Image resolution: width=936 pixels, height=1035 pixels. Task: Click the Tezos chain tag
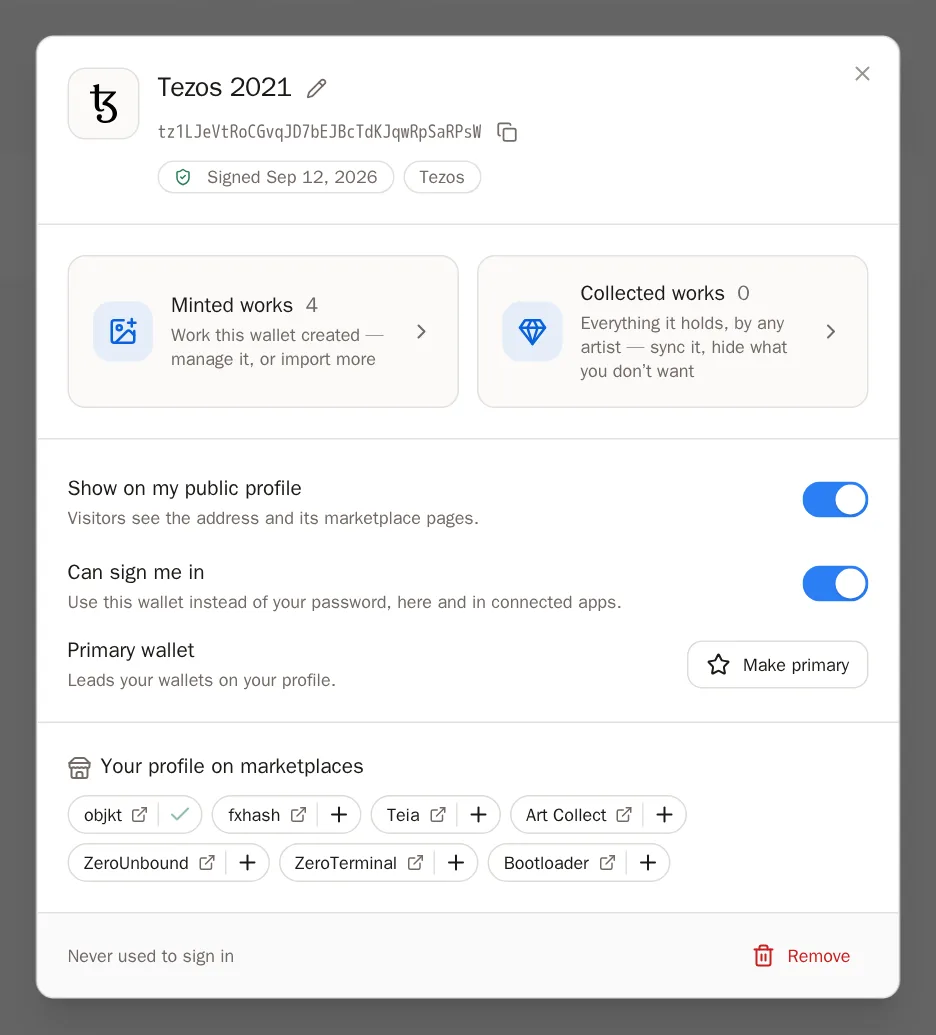pyautogui.click(x=442, y=177)
